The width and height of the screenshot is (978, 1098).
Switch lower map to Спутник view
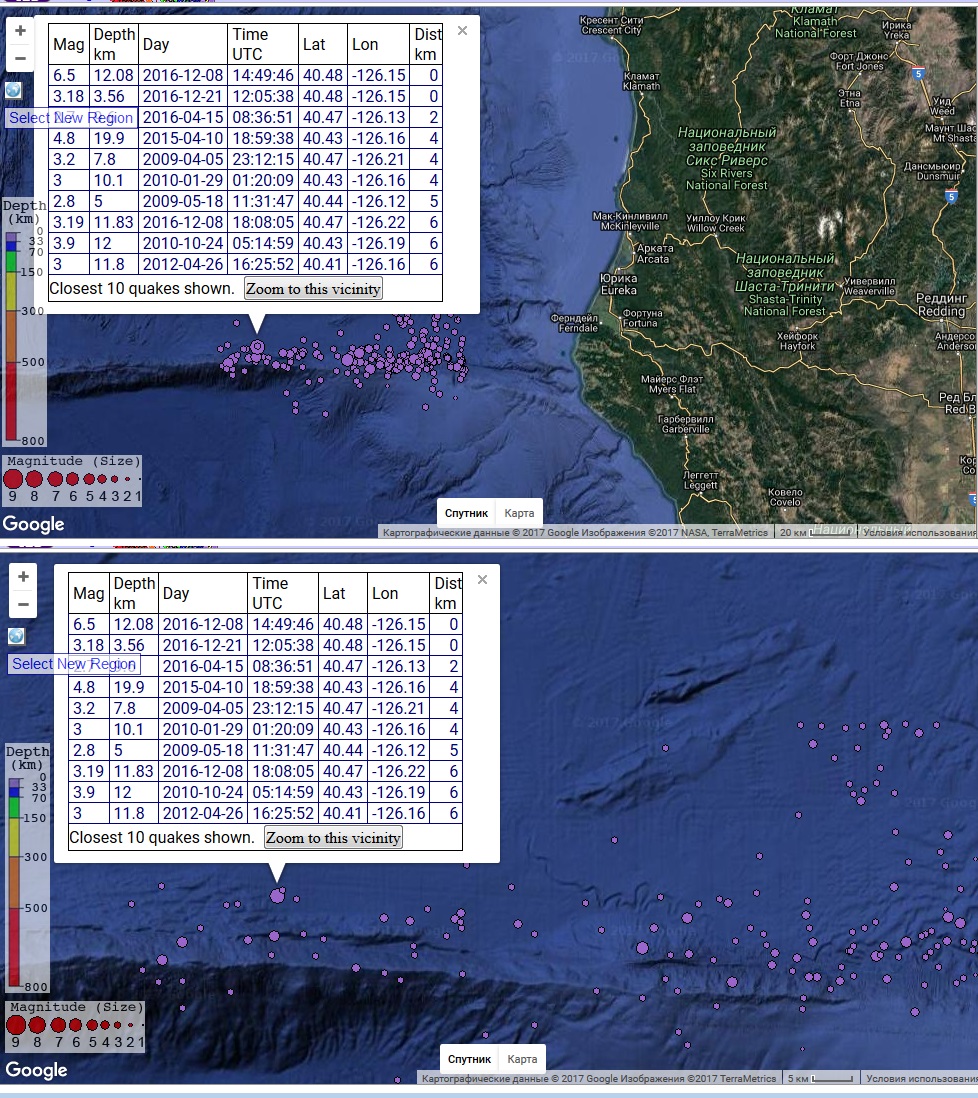[469, 1059]
